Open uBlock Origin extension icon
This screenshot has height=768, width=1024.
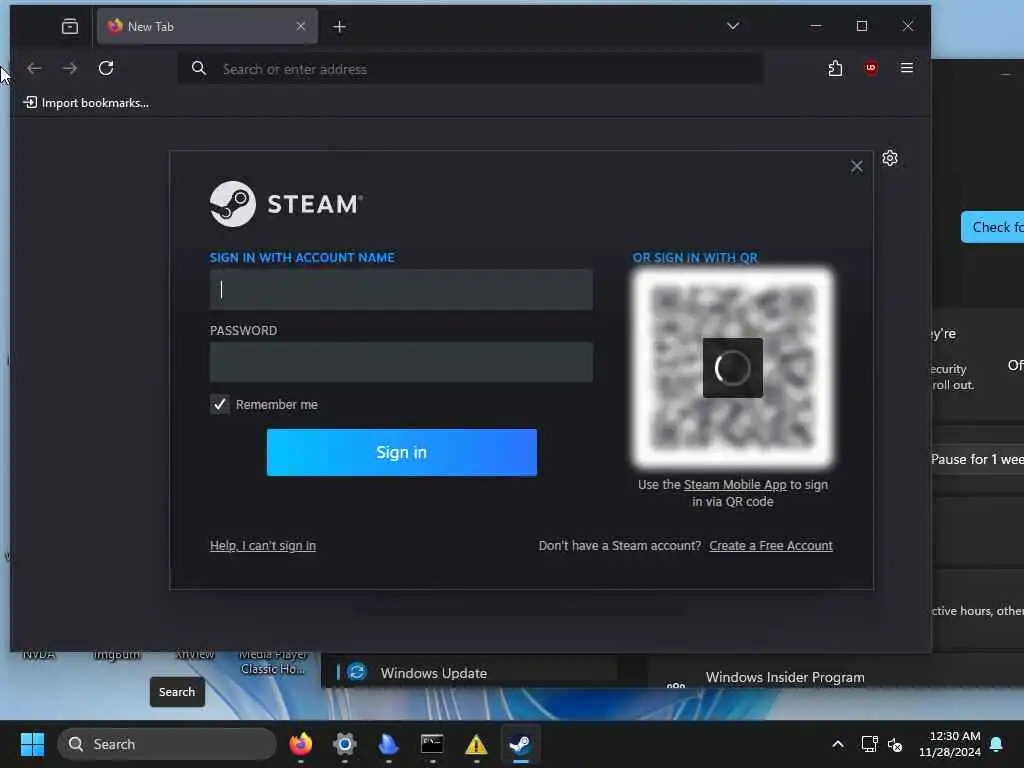click(x=871, y=68)
